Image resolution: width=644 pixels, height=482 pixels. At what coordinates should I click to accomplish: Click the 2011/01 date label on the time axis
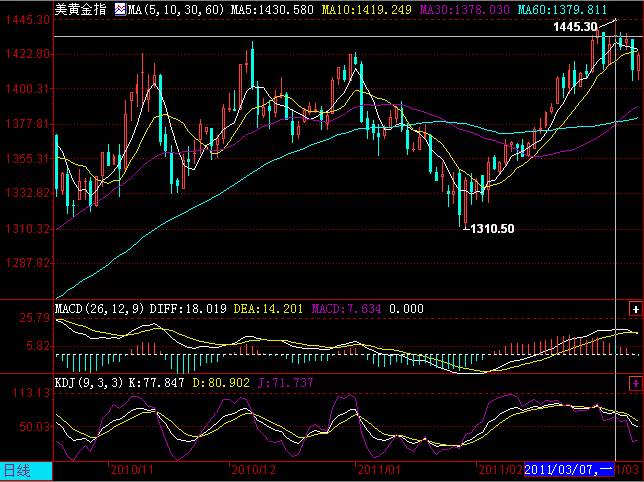pyautogui.click(x=379, y=470)
